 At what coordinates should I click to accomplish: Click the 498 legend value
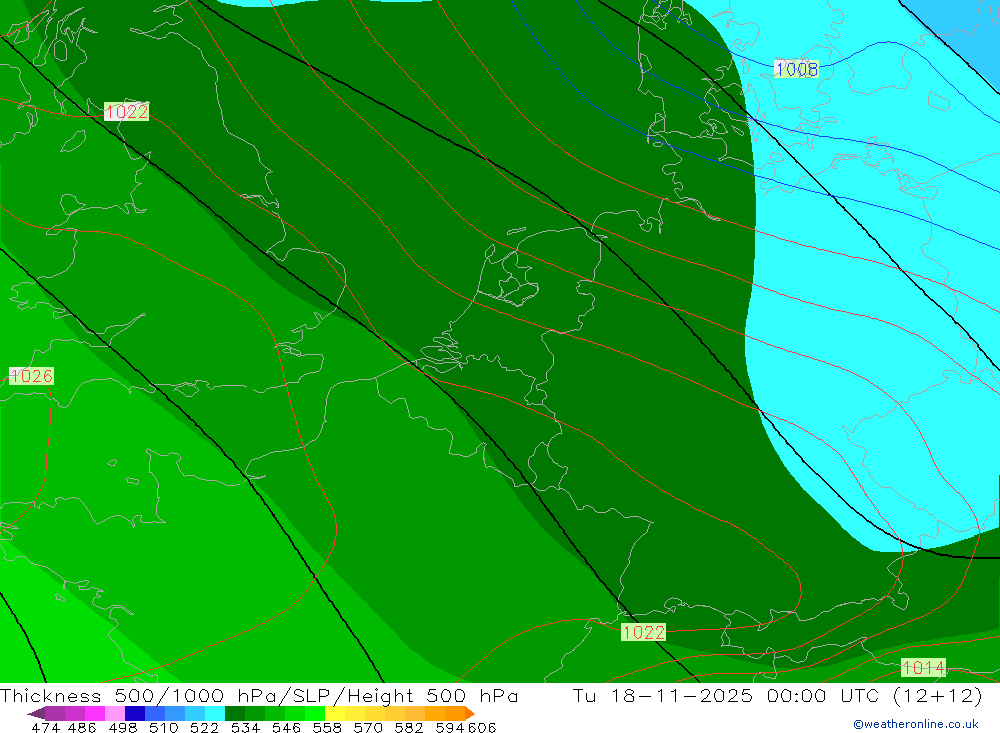122,727
